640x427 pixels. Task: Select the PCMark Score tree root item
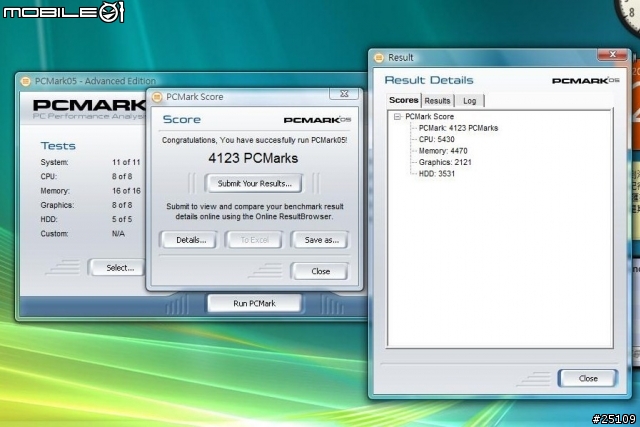[429, 116]
